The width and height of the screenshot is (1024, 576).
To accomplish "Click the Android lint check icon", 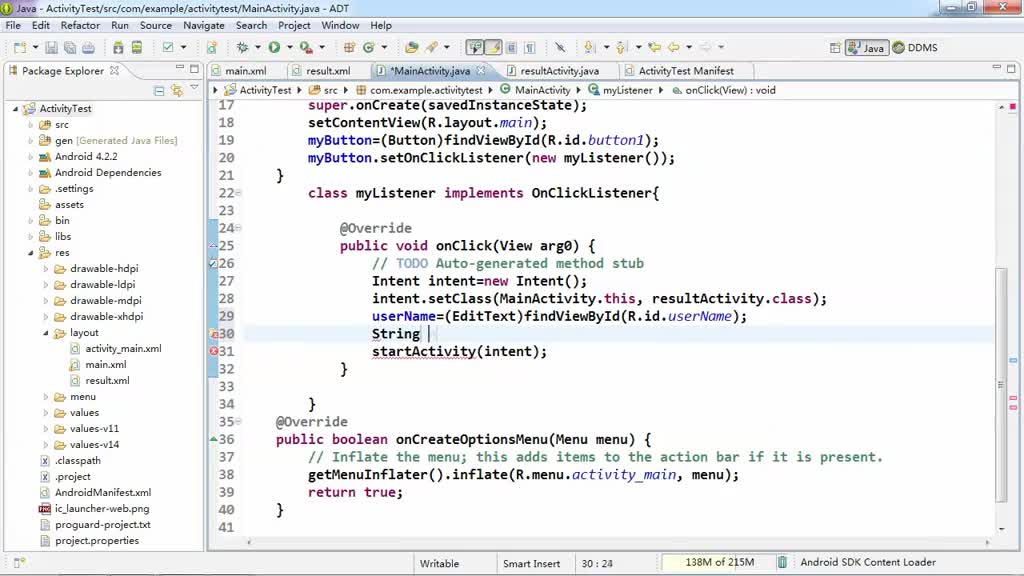I will [168, 48].
